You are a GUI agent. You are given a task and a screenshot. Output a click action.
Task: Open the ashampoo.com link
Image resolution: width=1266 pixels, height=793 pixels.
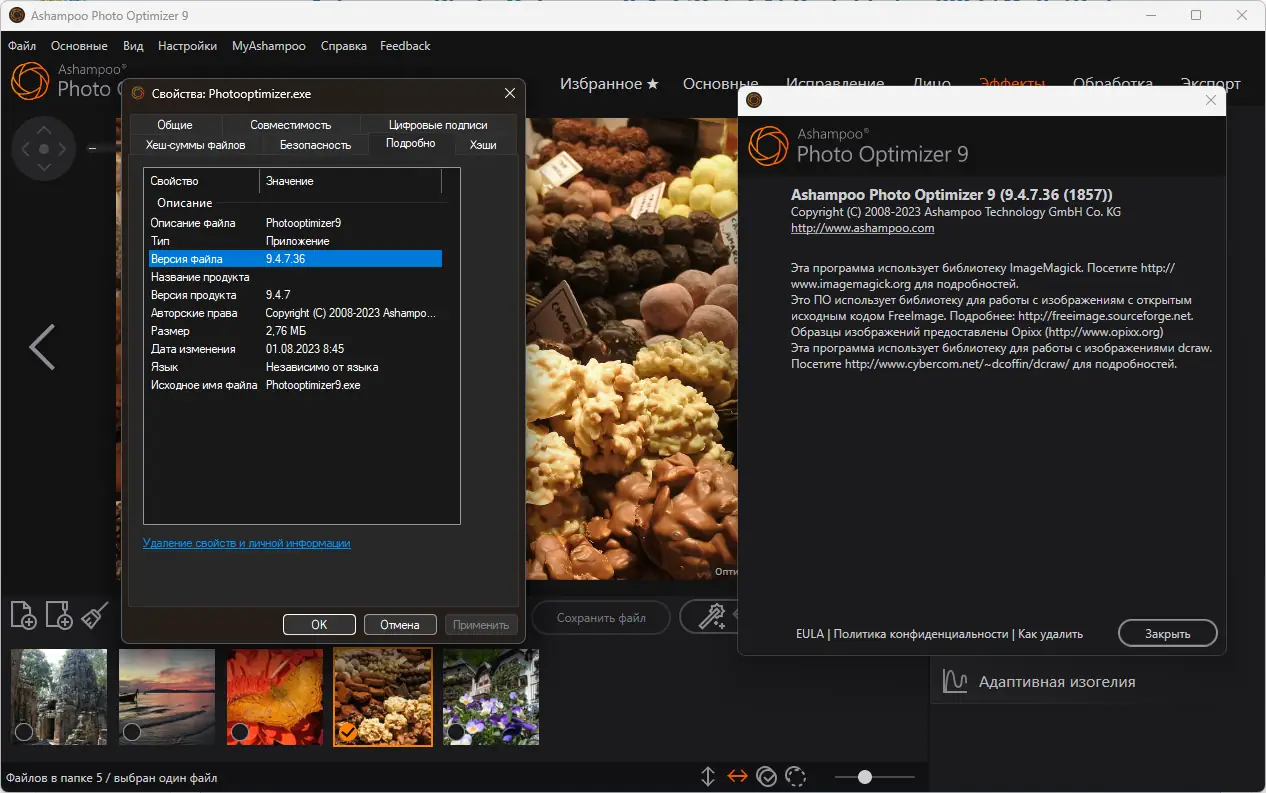[862, 228]
